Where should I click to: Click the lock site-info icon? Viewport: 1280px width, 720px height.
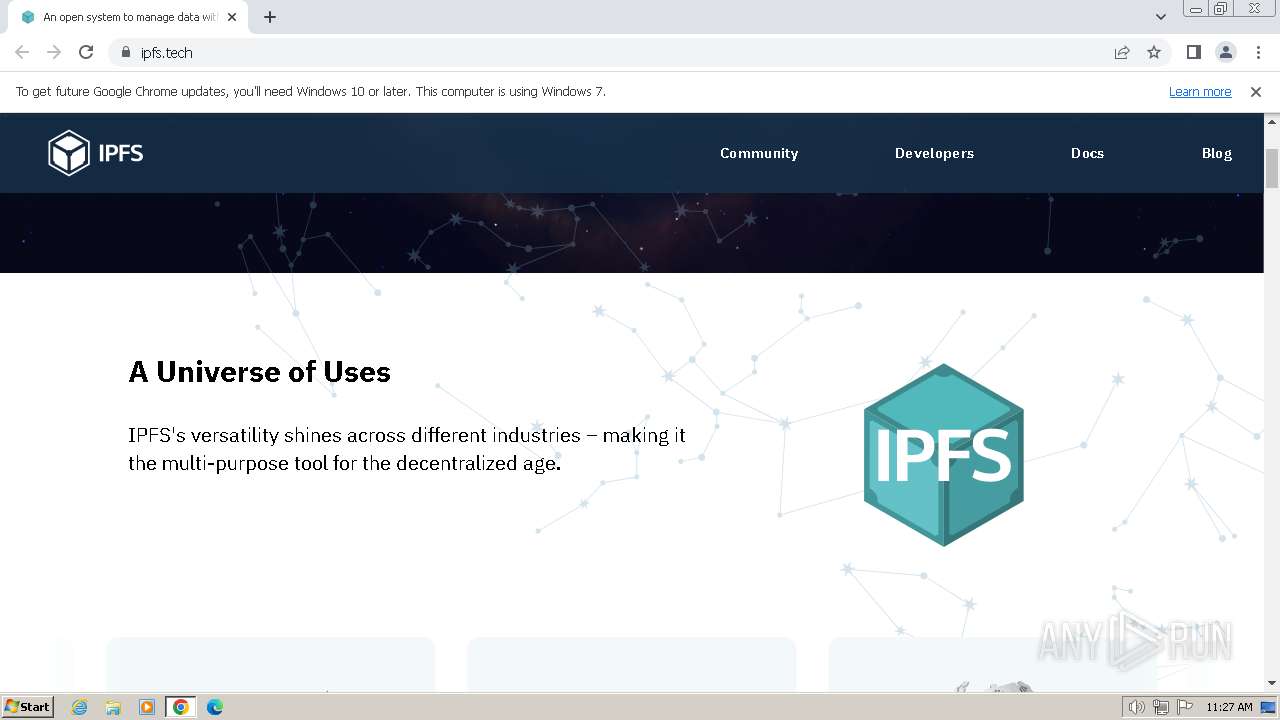coord(125,52)
